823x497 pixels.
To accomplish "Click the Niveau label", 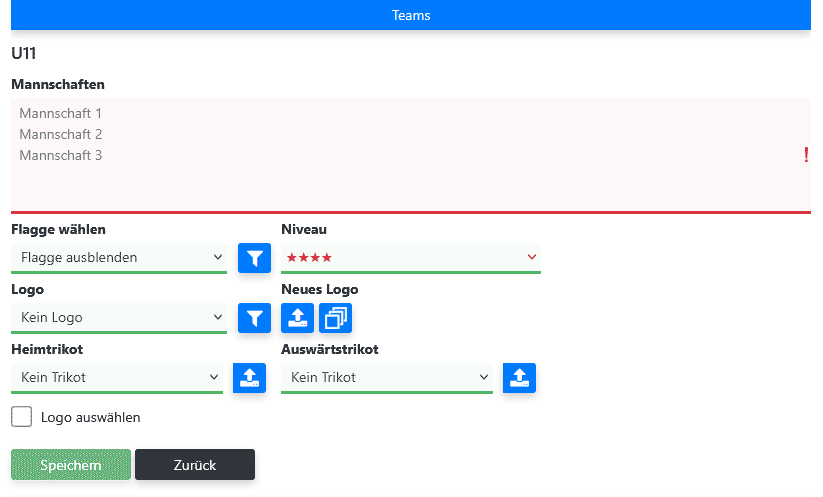I will click(x=304, y=229).
